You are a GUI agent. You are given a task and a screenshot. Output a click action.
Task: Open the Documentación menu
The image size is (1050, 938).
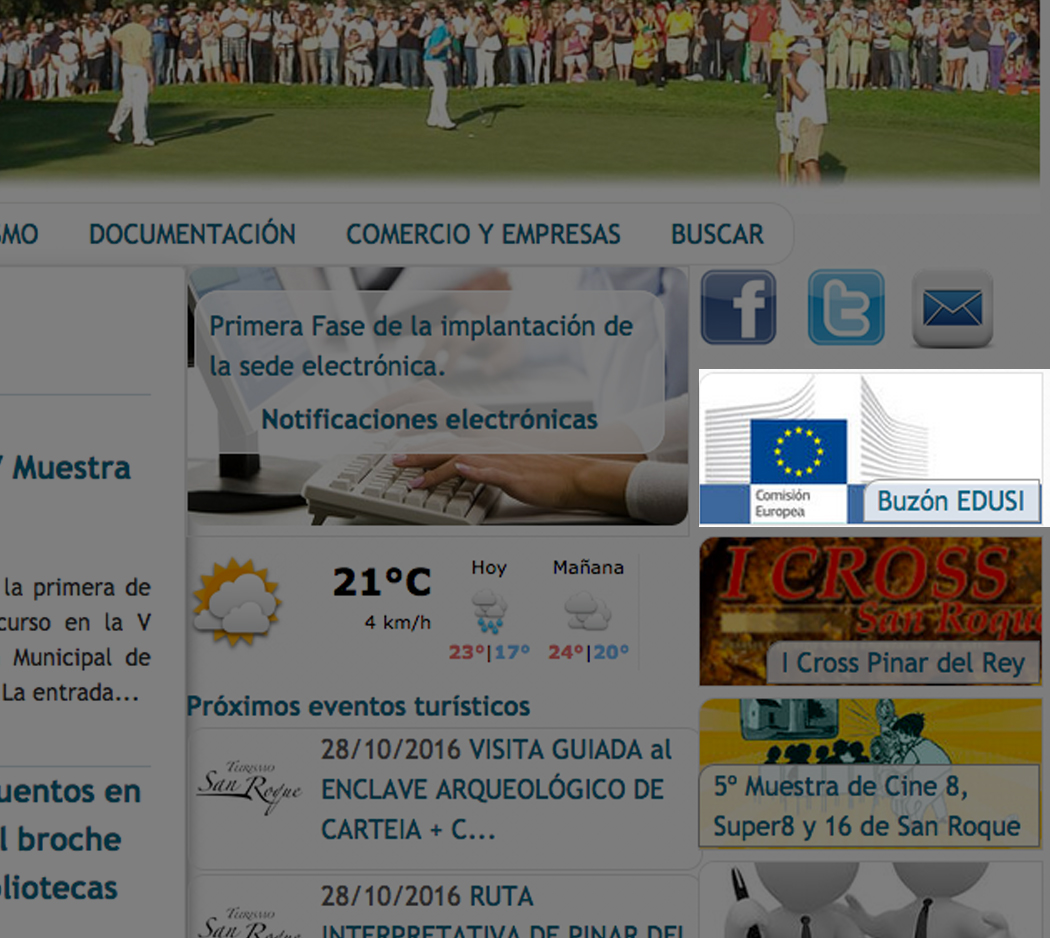tap(192, 234)
